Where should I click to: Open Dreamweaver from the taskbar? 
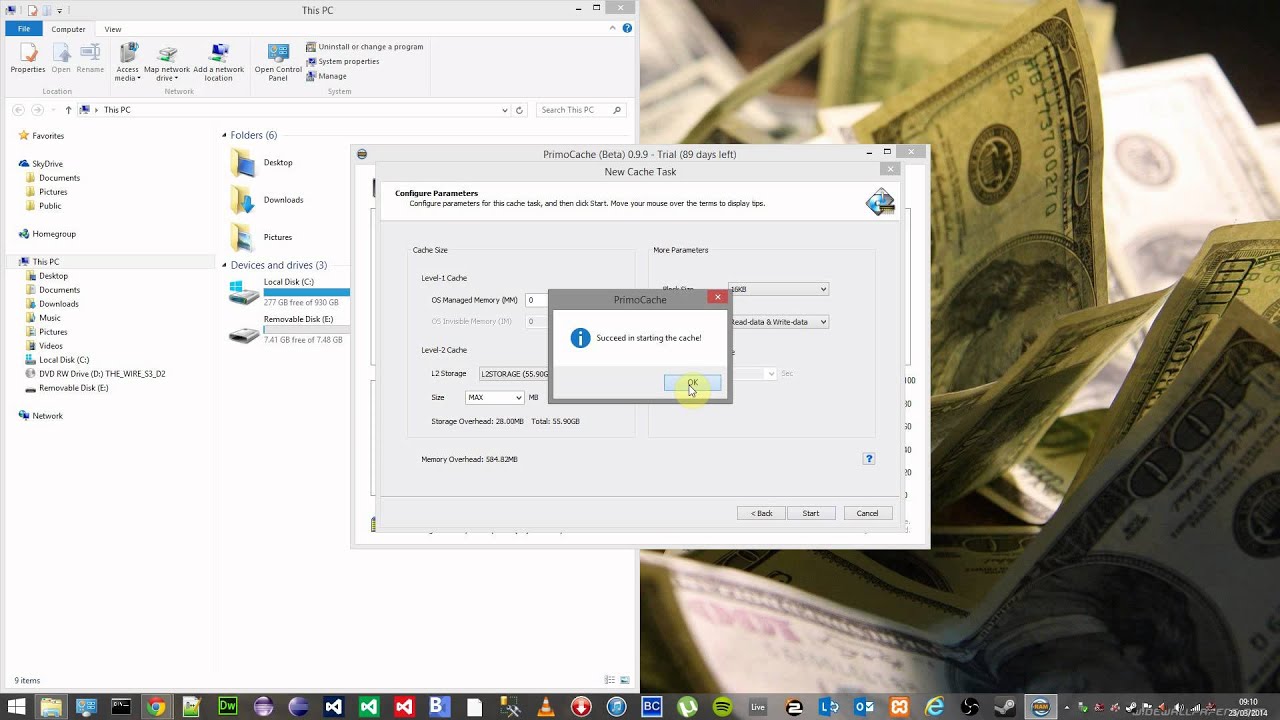click(227, 707)
